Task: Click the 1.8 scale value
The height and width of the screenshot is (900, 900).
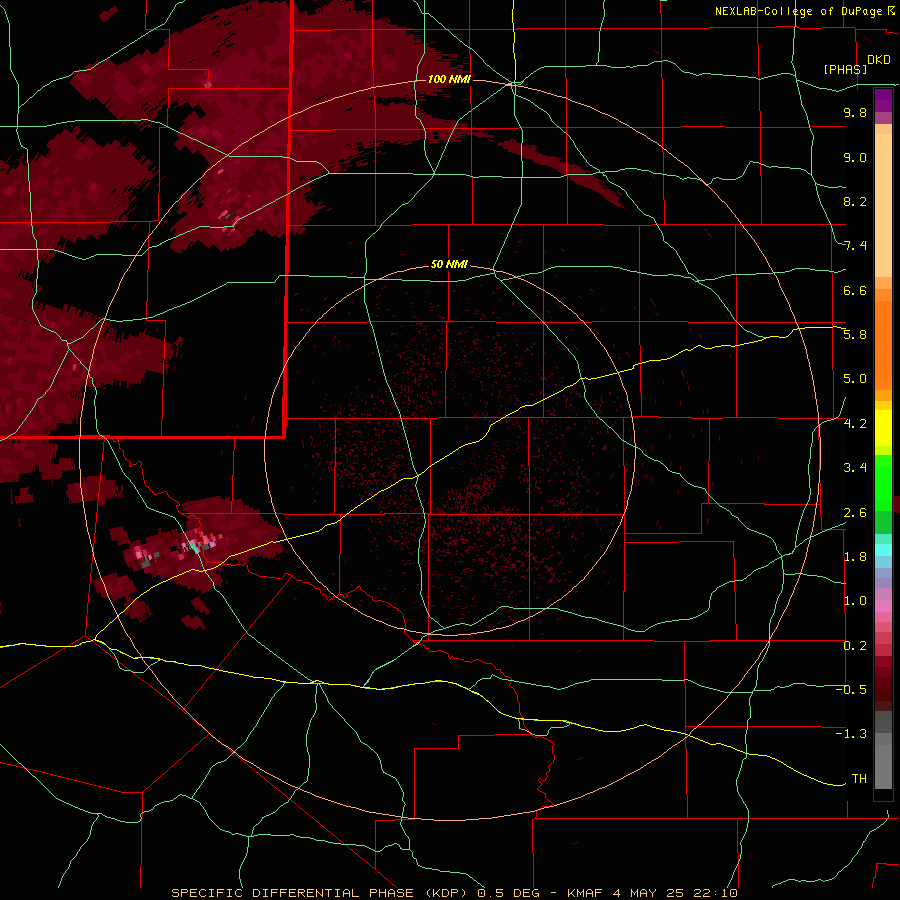Action: pyautogui.click(x=855, y=557)
